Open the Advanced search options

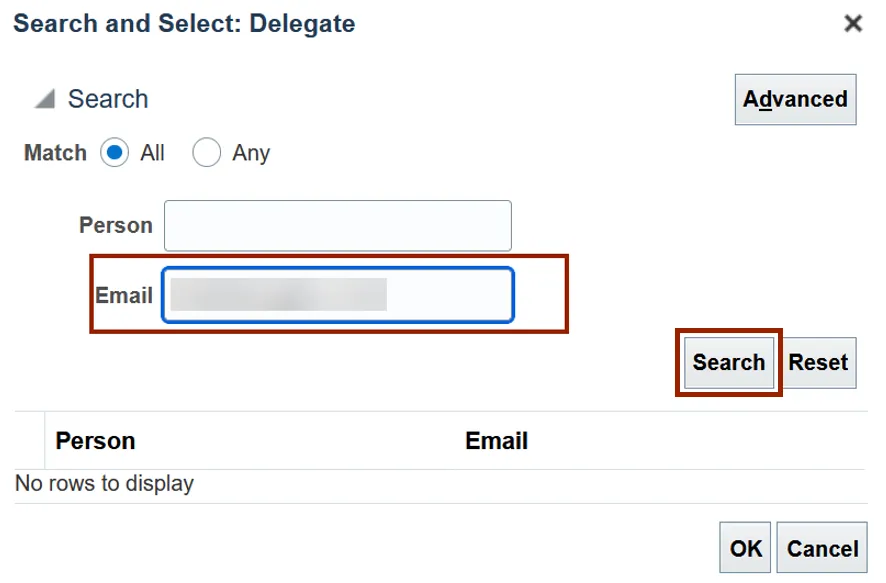click(795, 99)
